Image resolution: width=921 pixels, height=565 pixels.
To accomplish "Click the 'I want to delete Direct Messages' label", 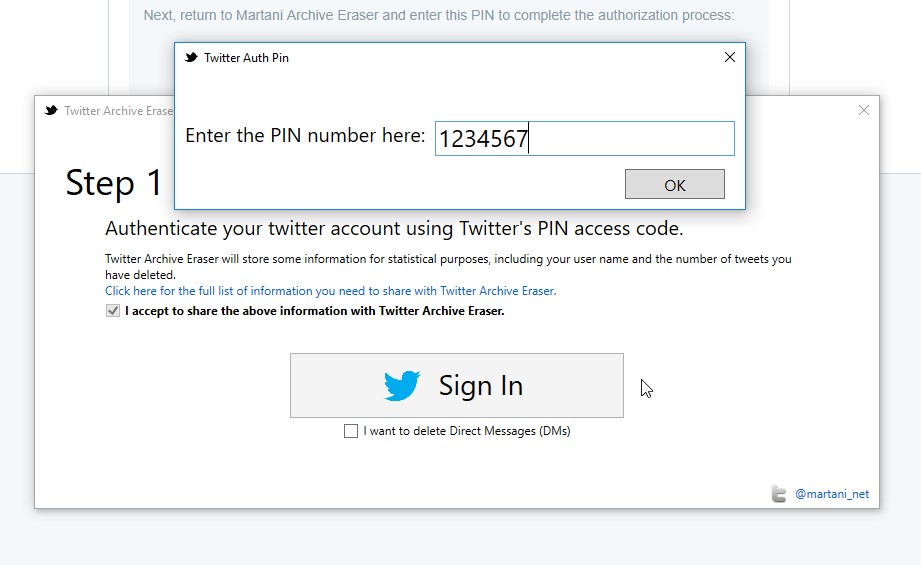I will pyautogui.click(x=466, y=431).
